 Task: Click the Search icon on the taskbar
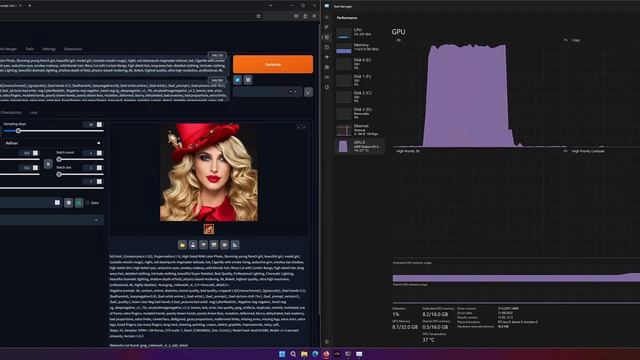click(293, 354)
